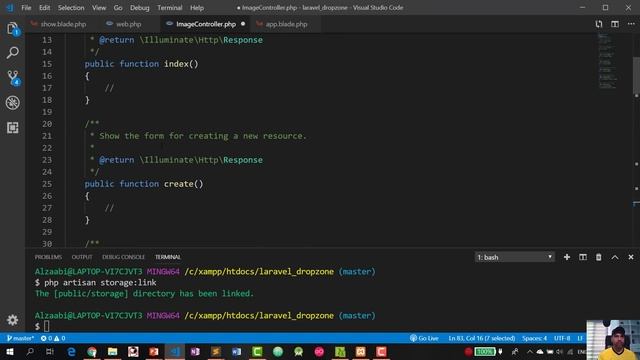Open the Search view in activity bar
The height and width of the screenshot is (360, 640).
tap(13, 53)
